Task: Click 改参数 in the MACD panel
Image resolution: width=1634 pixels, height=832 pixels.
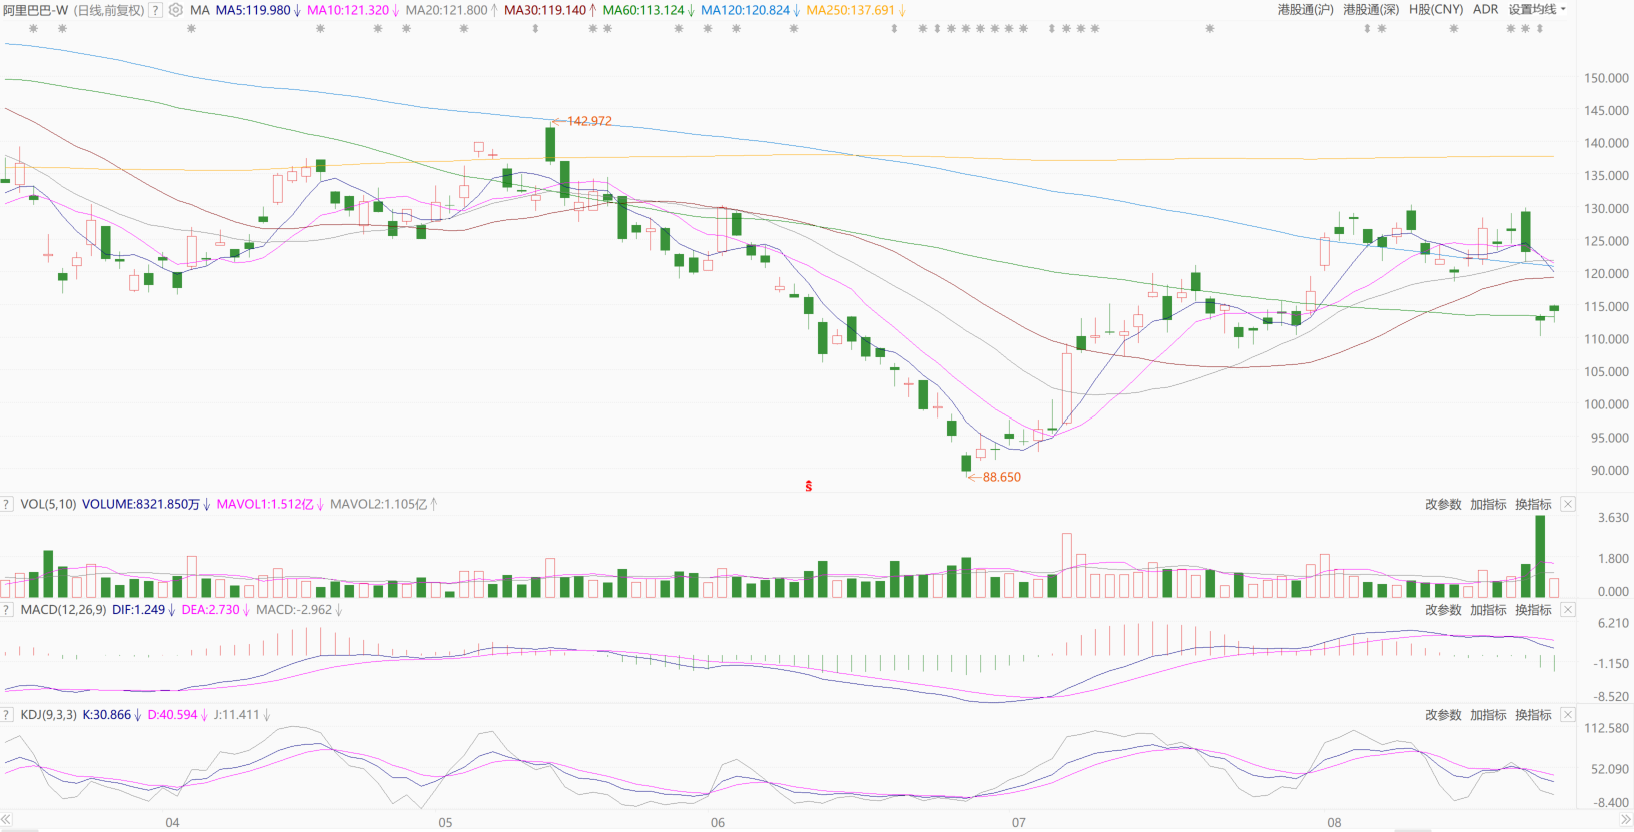Action: (1443, 610)
